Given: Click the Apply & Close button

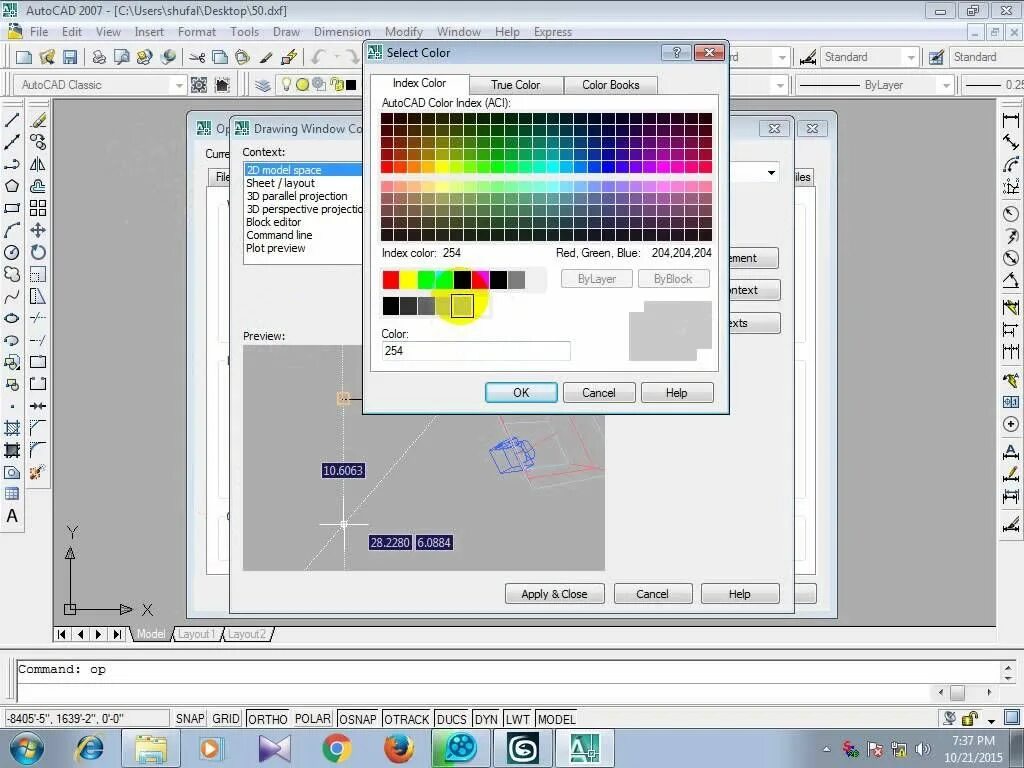Looking at the screenshot, I should pyautogui.click(x=554, y=594).
